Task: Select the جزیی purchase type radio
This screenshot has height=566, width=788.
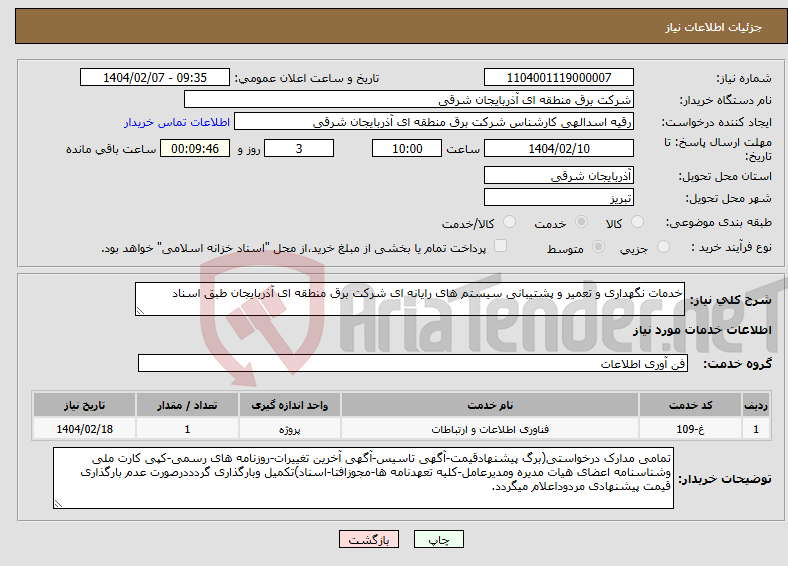Action: [x=663, y=246]
